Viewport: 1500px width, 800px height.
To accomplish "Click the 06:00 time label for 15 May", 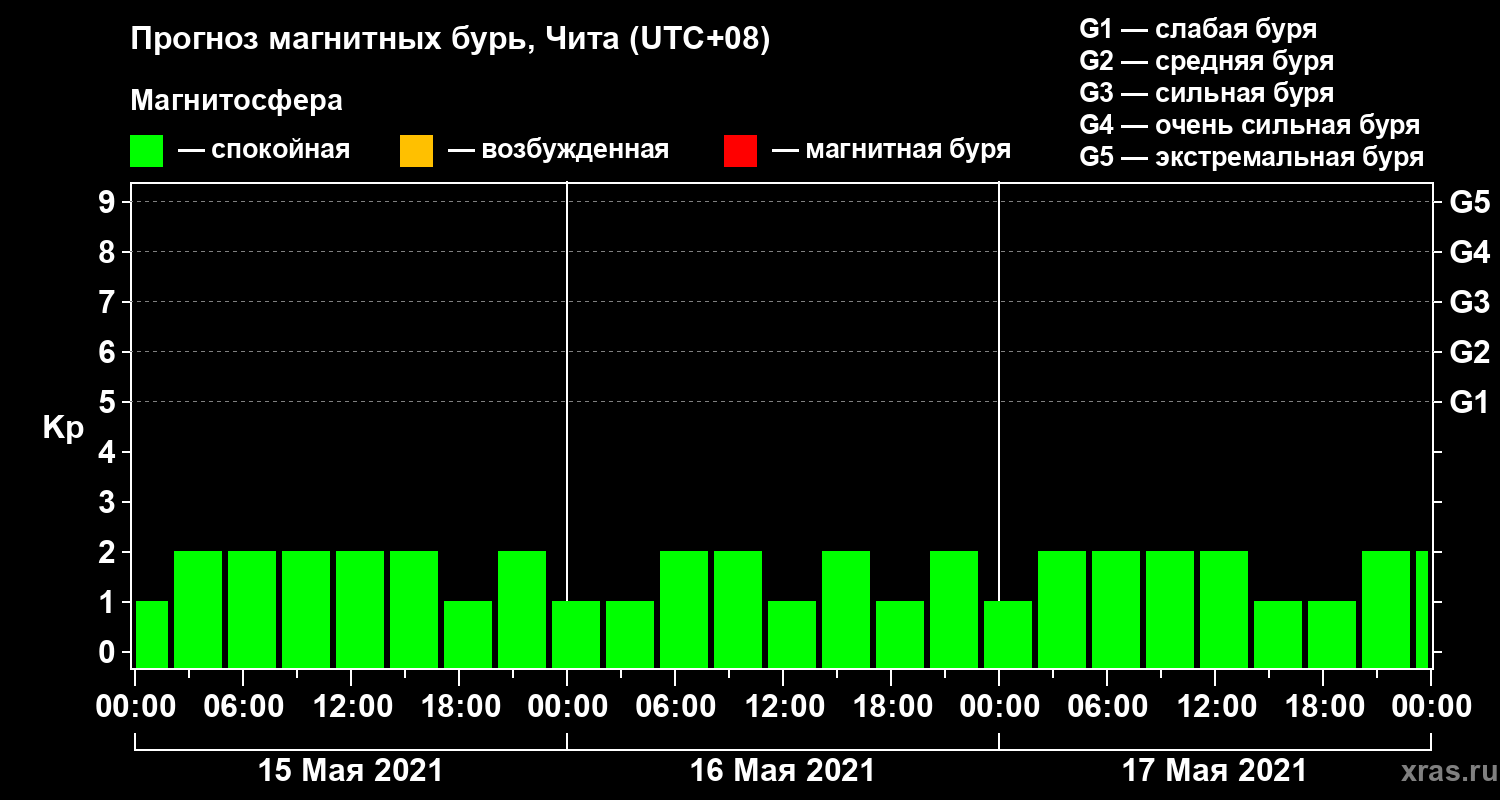I will pyautogui.click(x=243, y=706).
